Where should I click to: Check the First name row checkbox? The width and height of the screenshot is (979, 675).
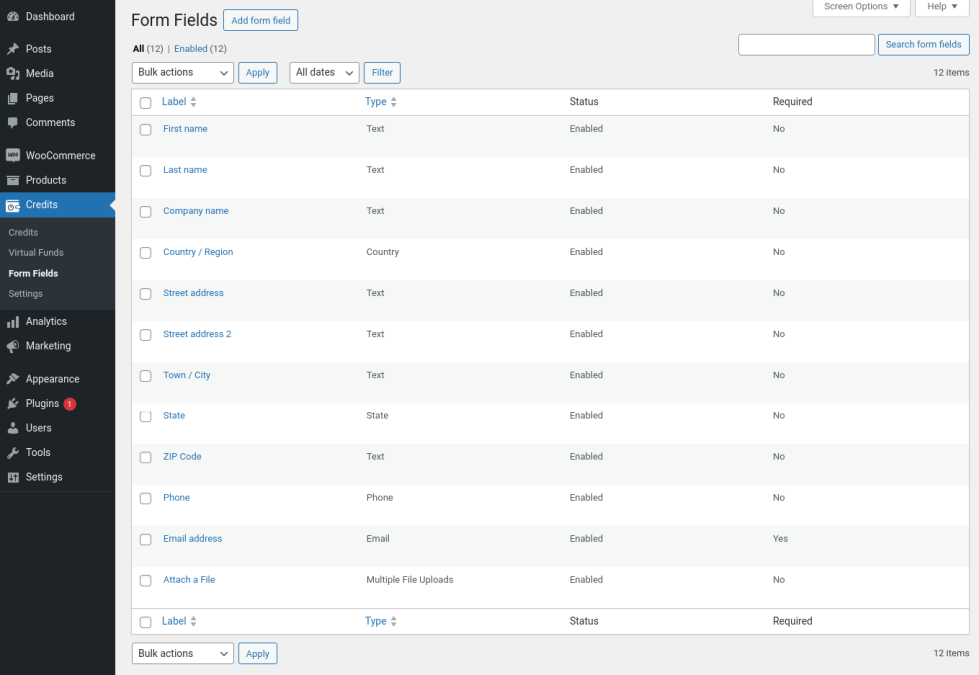point(146,130)
